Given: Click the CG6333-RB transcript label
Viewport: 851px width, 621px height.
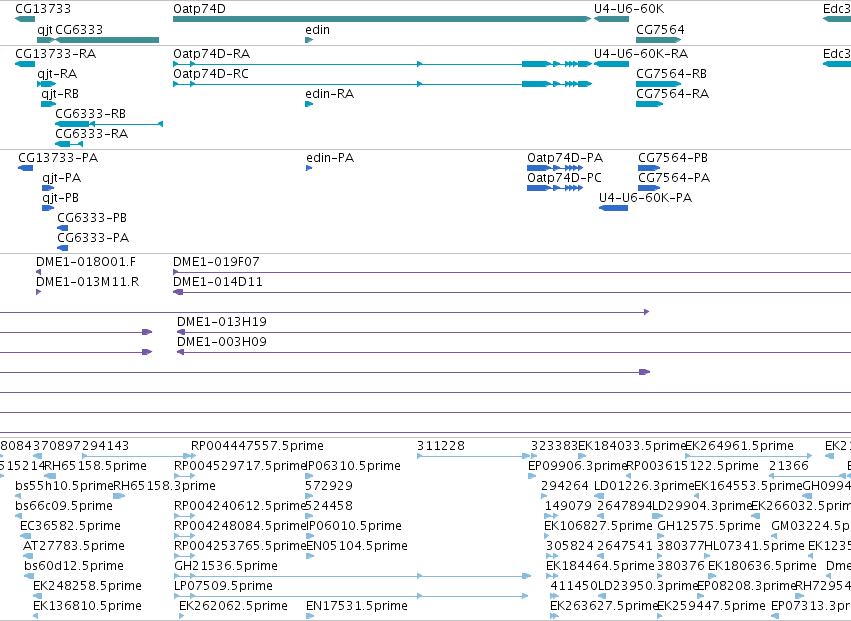Looking at the screenshot, I should tap(91, 114).
